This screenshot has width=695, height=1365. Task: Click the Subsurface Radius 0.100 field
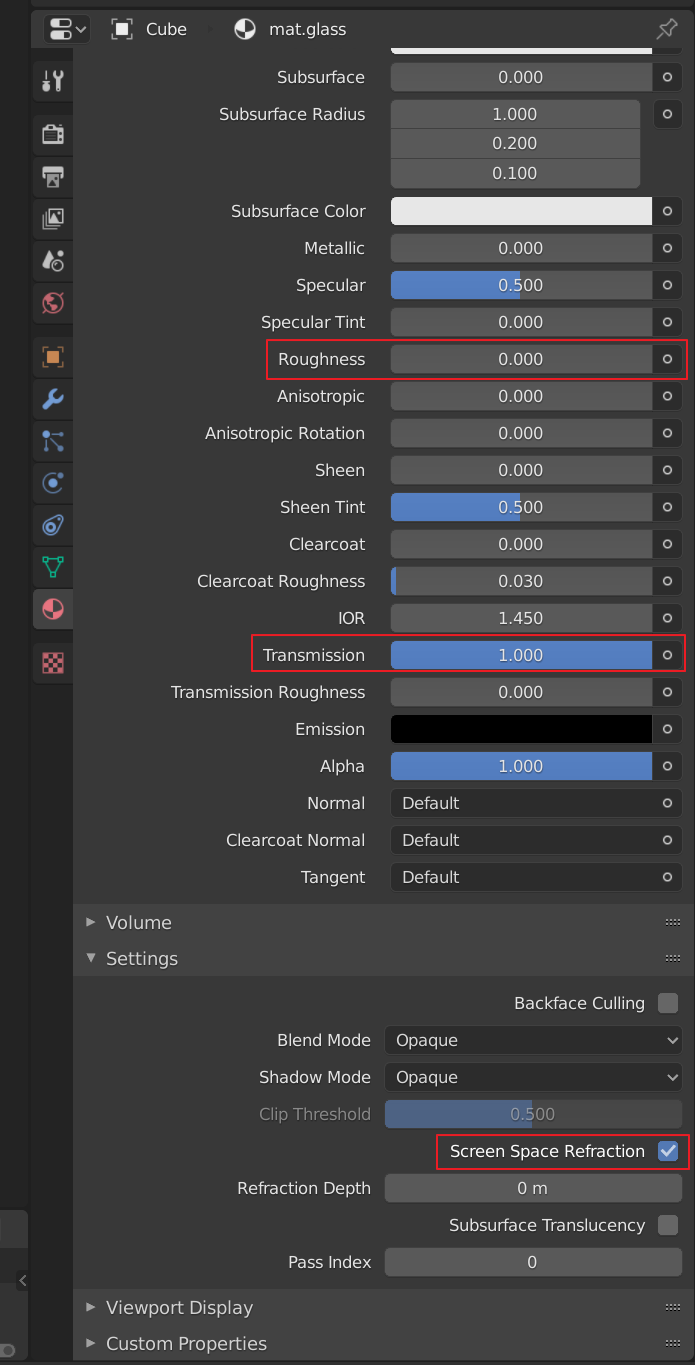(515, 173)
